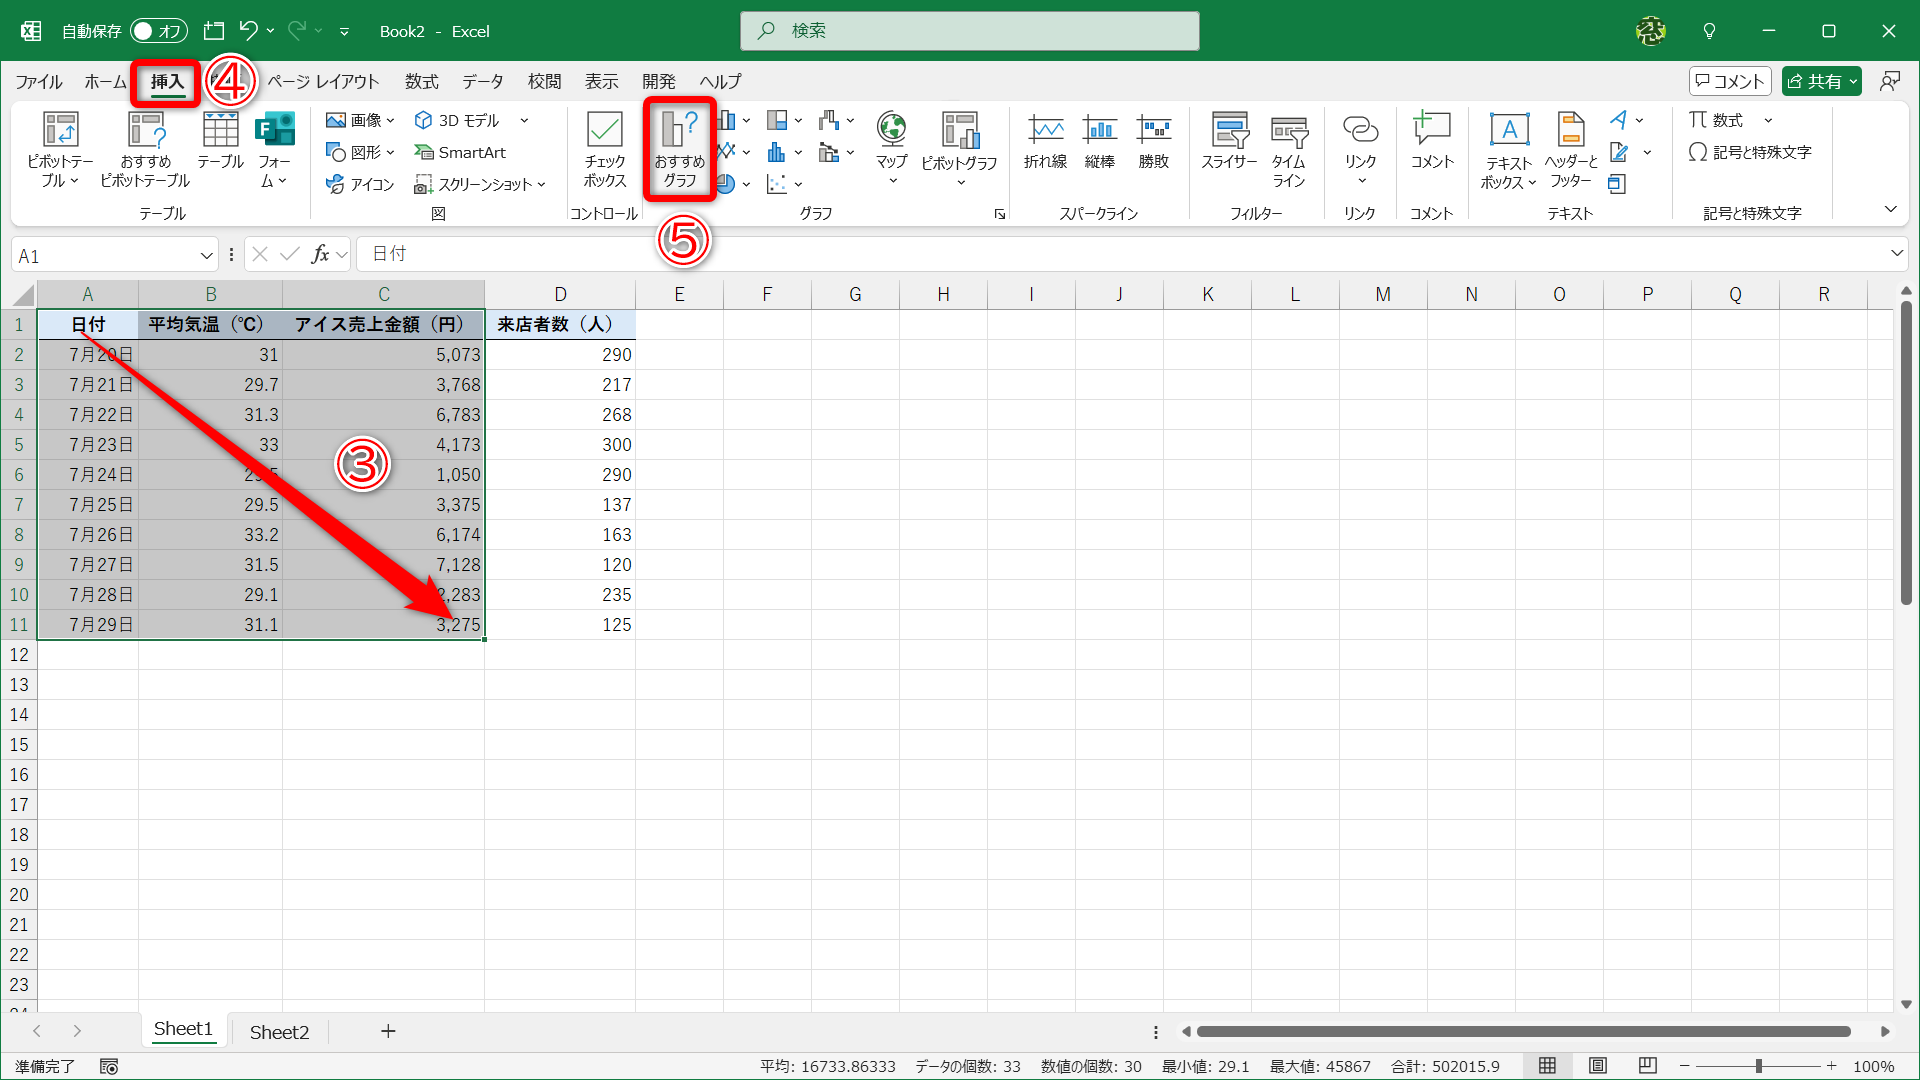Expand the 画像 (Pictures) dropdown
This screenshot has width=1920, height=1080.
tap(391, 121)
